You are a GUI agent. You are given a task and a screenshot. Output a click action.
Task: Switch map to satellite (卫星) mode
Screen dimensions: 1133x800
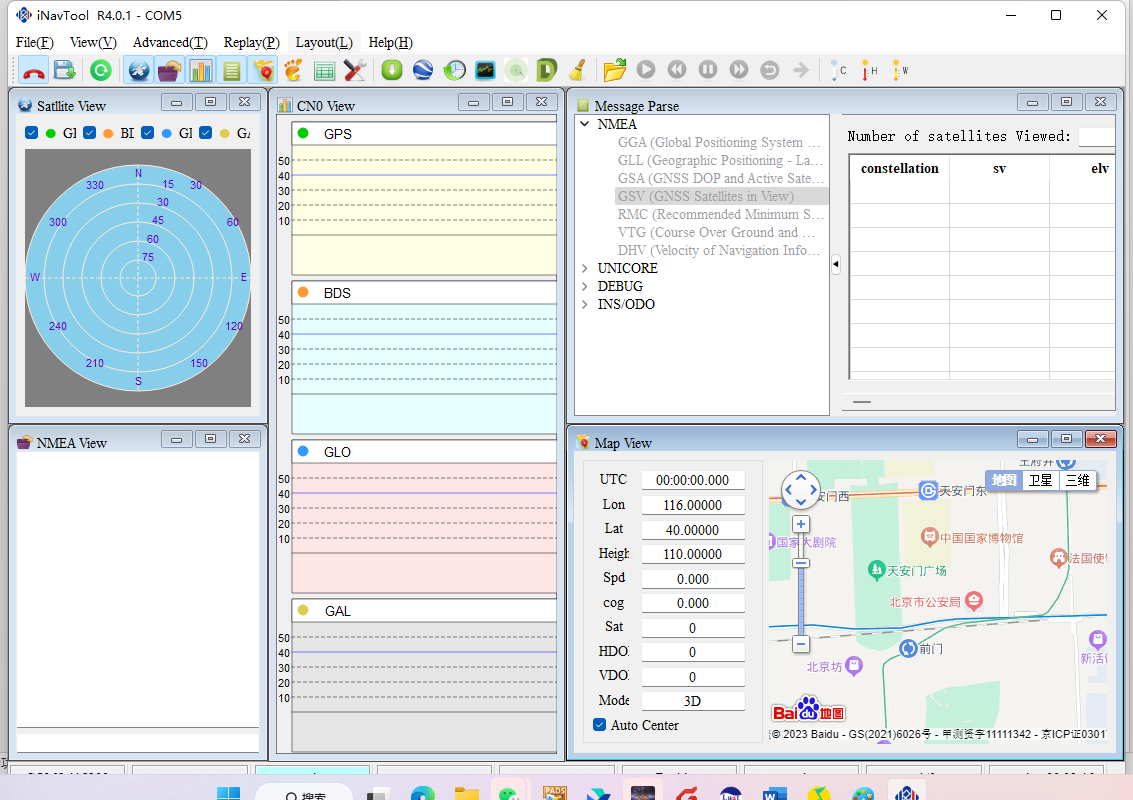pyautogui.click(x=1041, y=480)
